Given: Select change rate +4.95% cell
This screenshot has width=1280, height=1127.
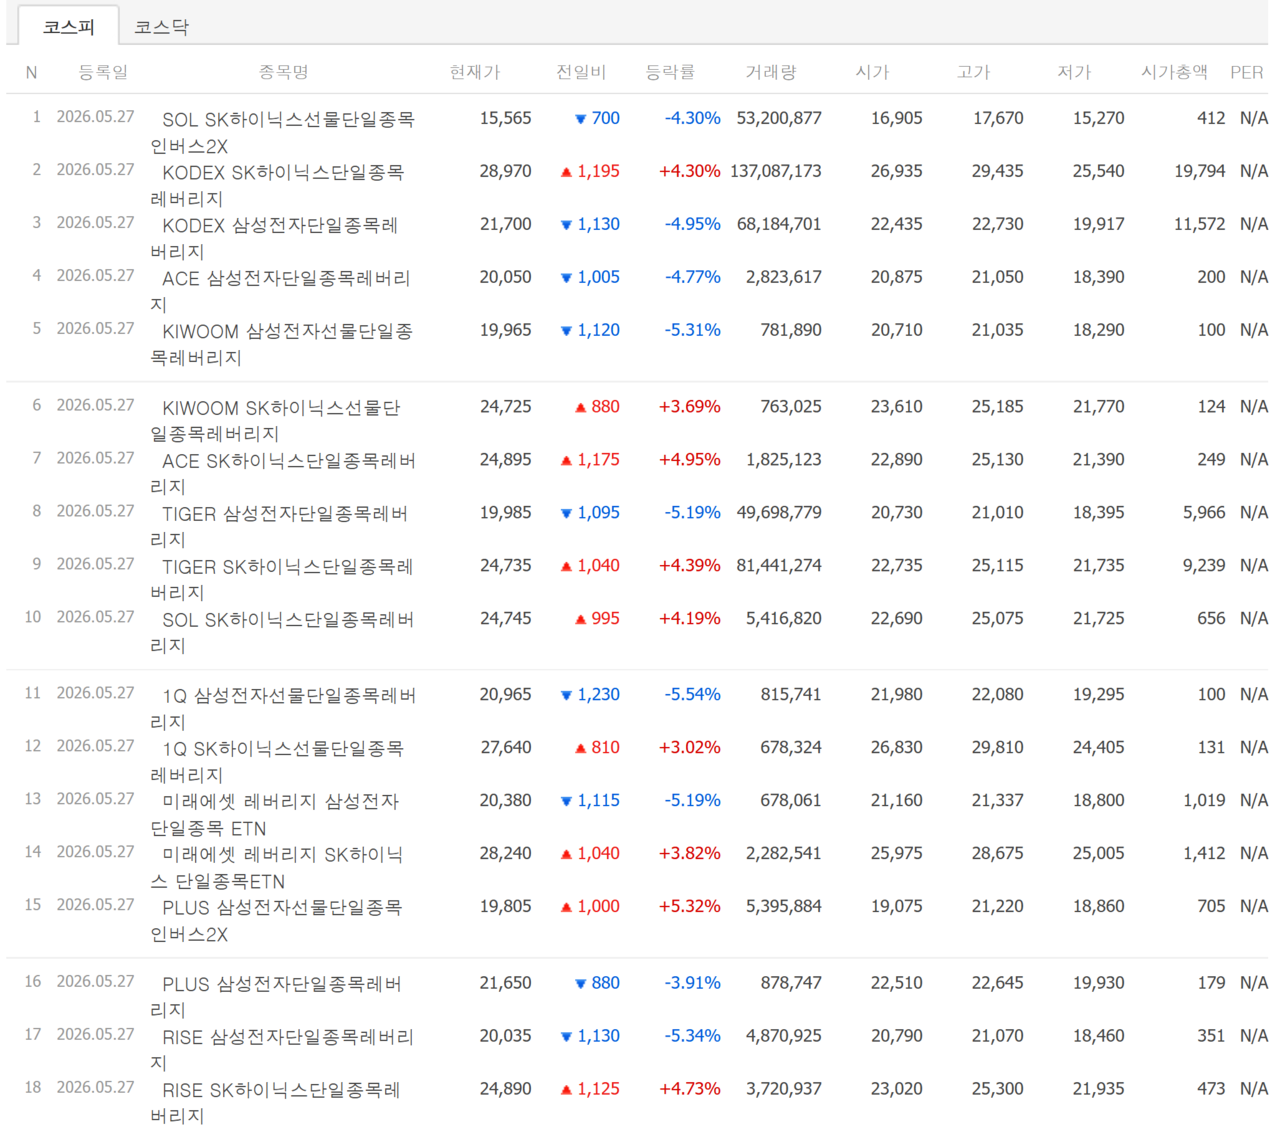Looking at the screenshot, I should [690, 460].
